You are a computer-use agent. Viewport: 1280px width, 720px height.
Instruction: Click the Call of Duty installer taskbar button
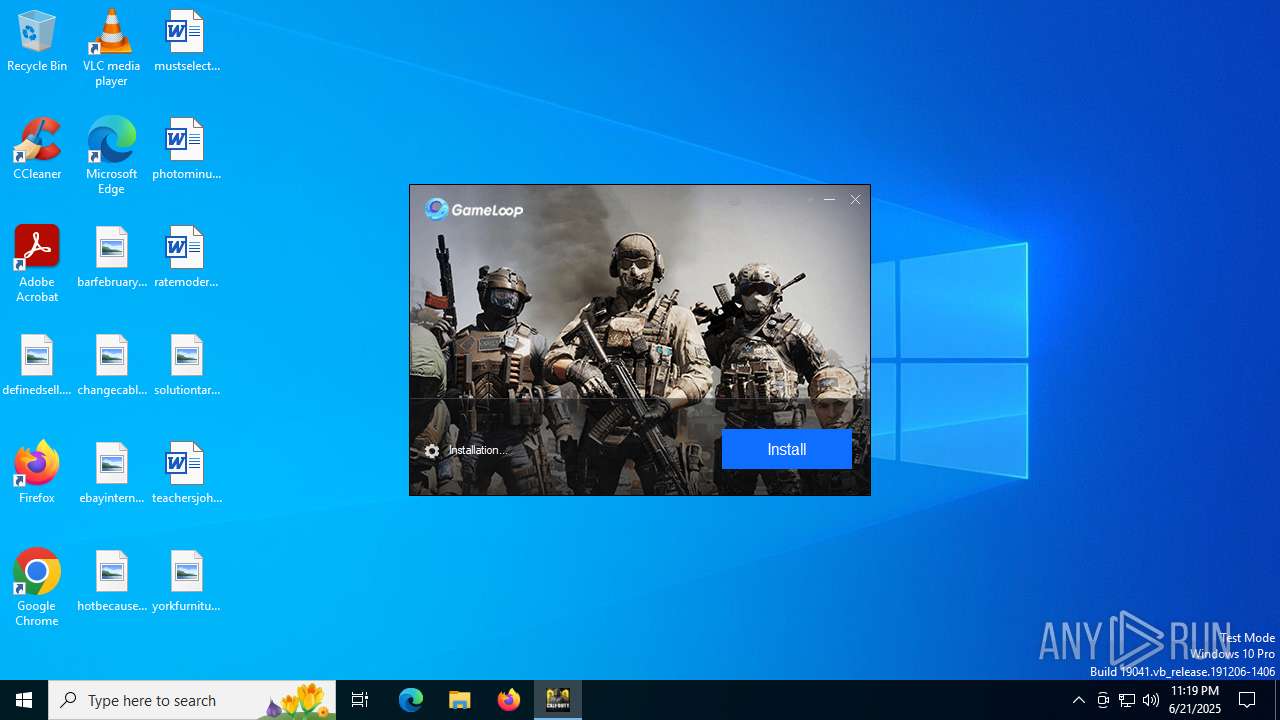pos(558,700)
